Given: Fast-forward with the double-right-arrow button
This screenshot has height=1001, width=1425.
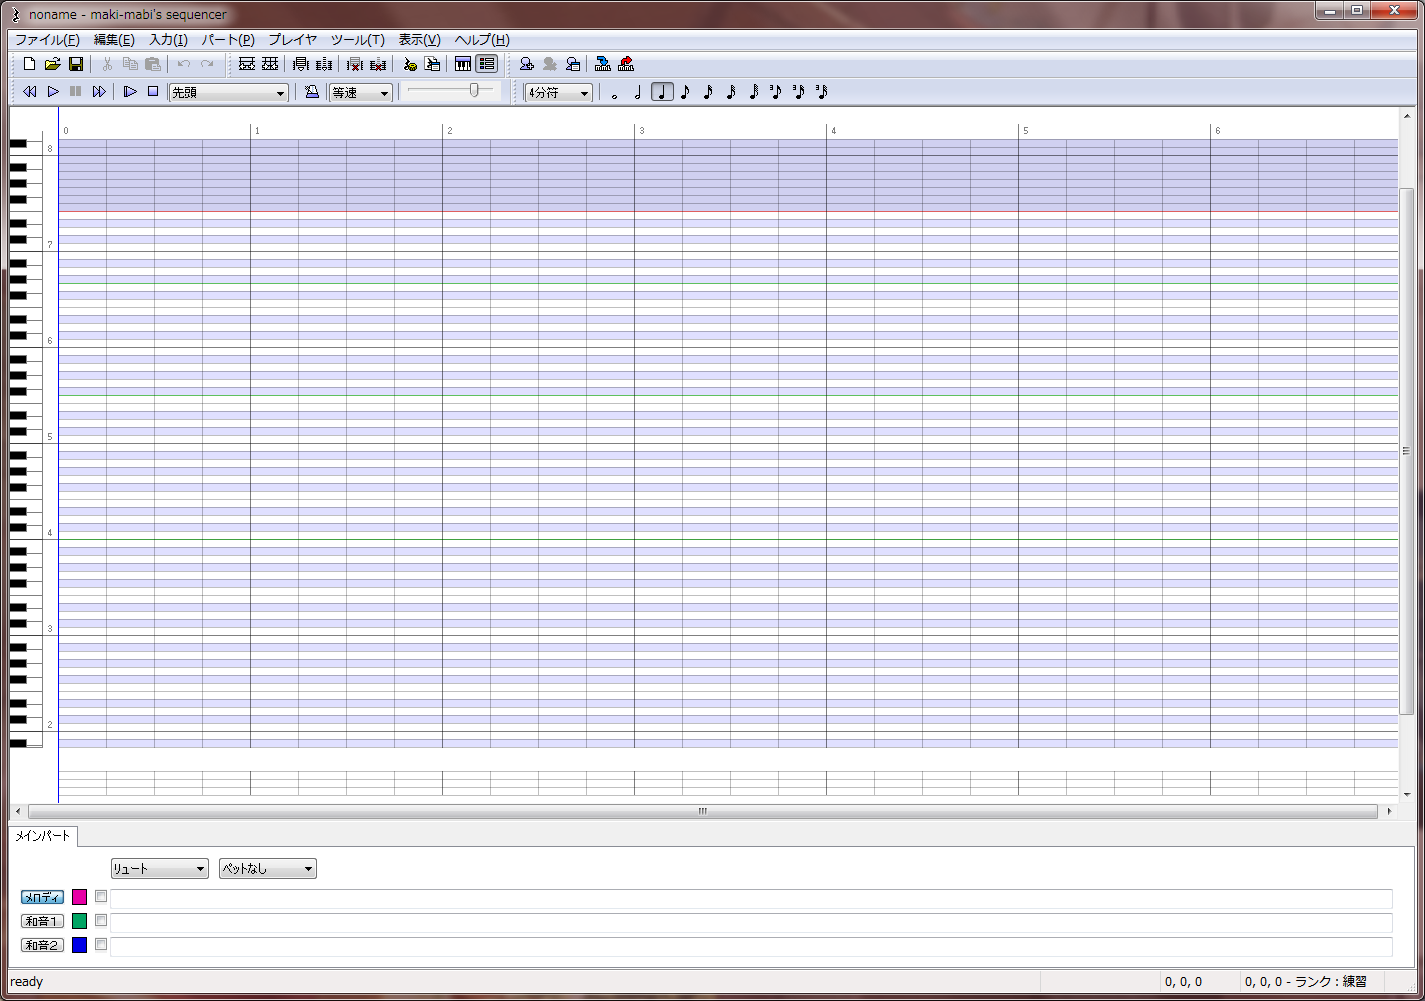Looking at the screenshot, I should (99, 92).
